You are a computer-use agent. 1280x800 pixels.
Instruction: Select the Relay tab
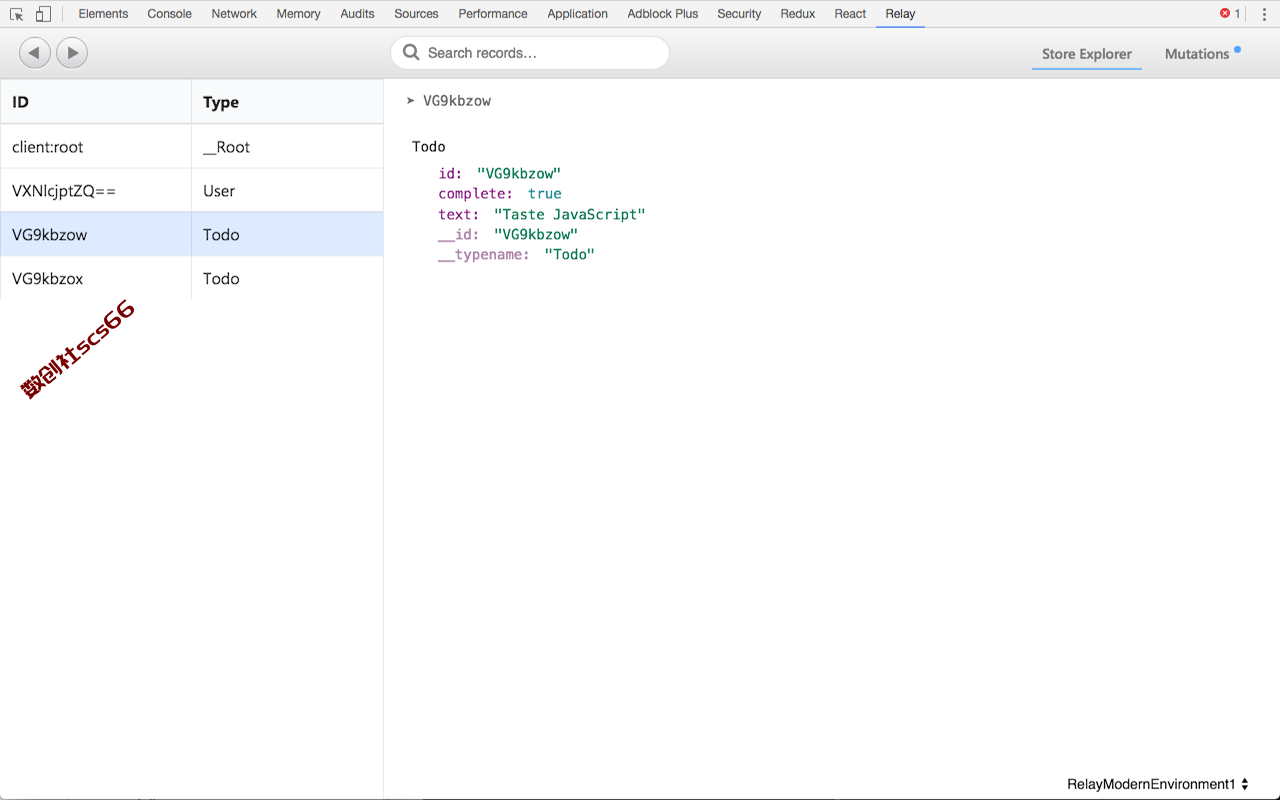click(x=900, y=14)
